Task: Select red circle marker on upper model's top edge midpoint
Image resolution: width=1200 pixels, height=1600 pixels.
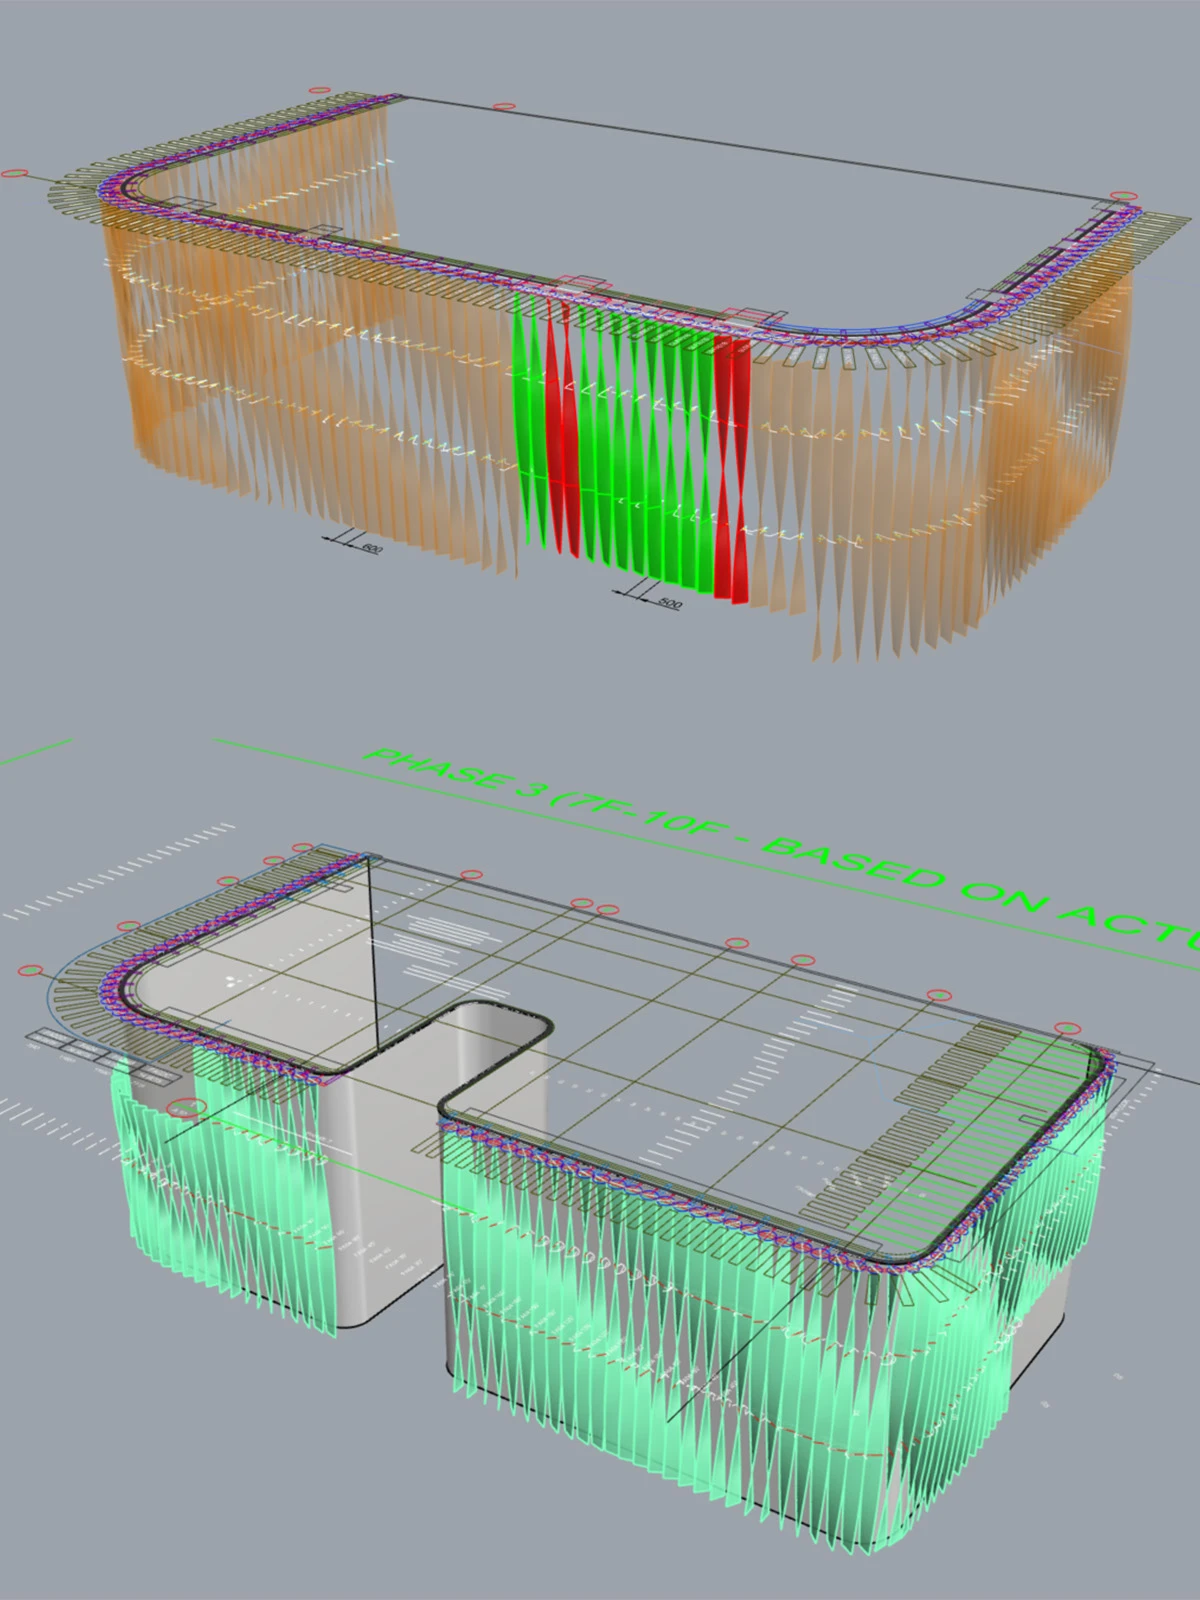Action: pyautogui.click(x=505, y=106)
